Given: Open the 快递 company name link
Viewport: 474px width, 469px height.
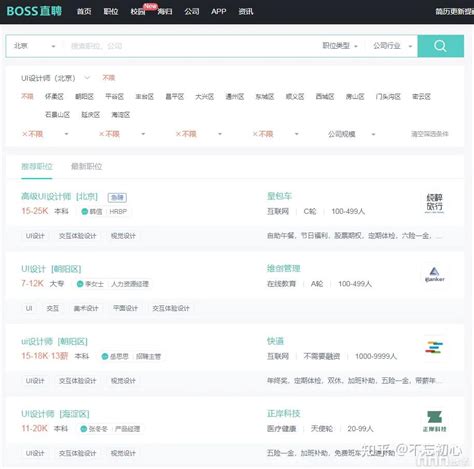Looking at the screenshot, I should click(x=275, y=341).
